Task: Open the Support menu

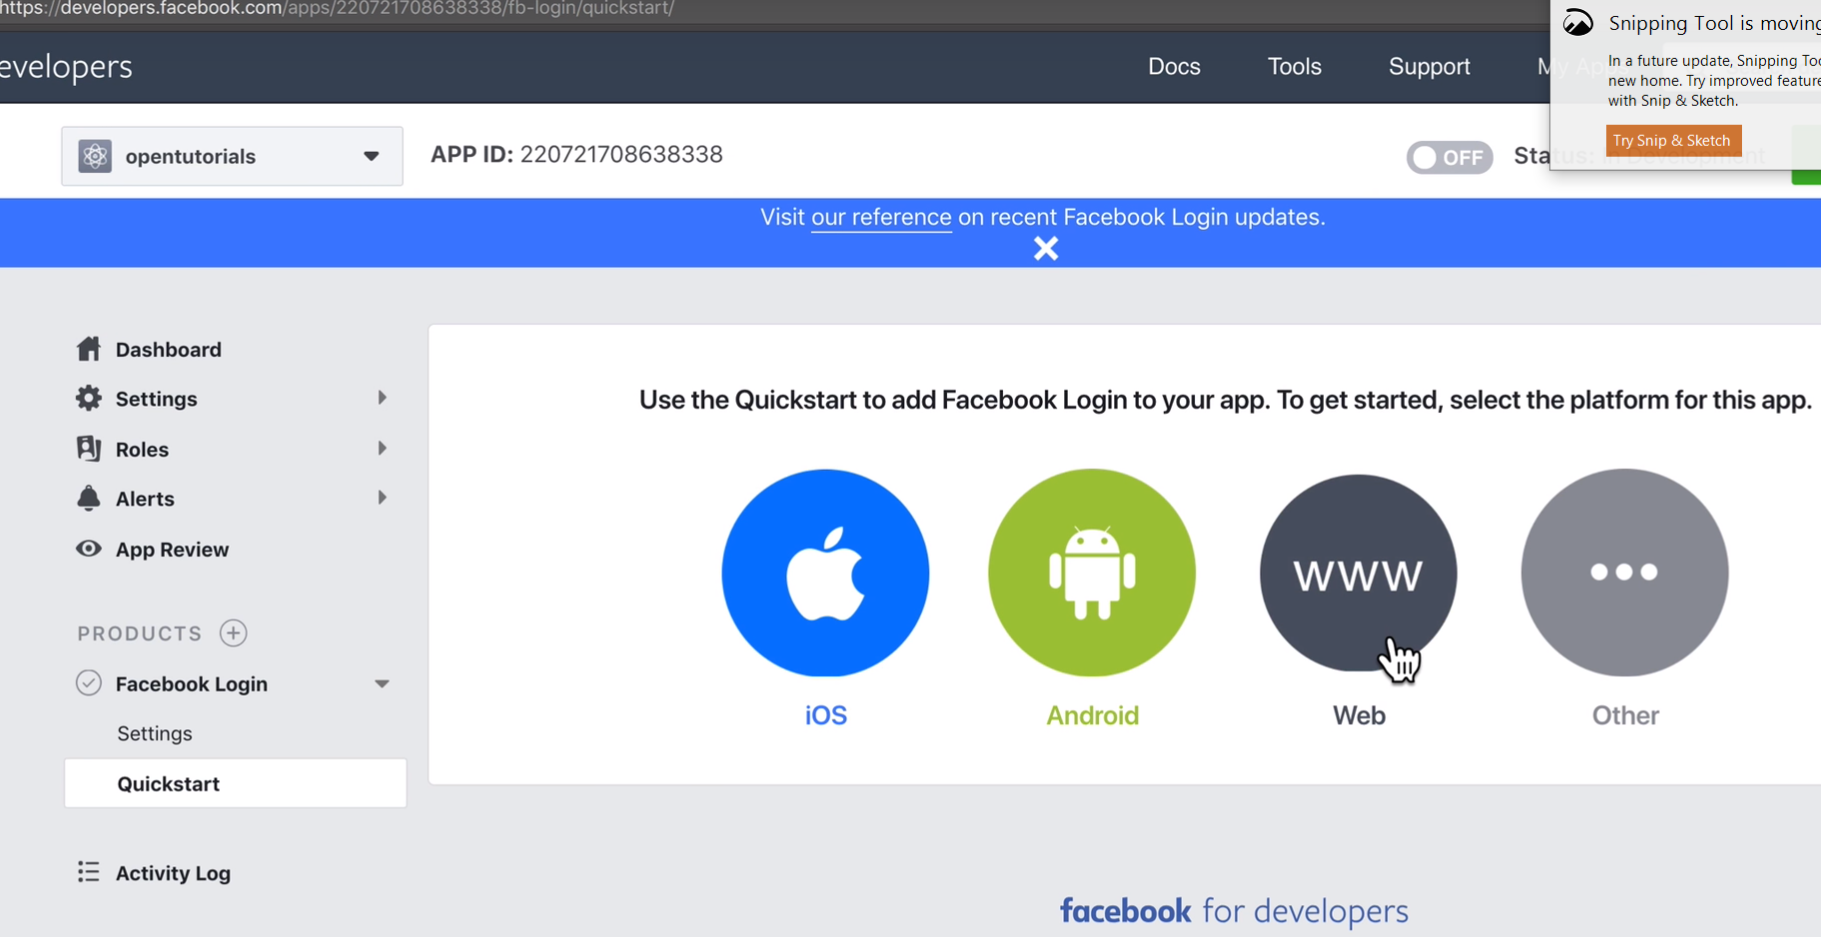Action: click(1429, 67)
